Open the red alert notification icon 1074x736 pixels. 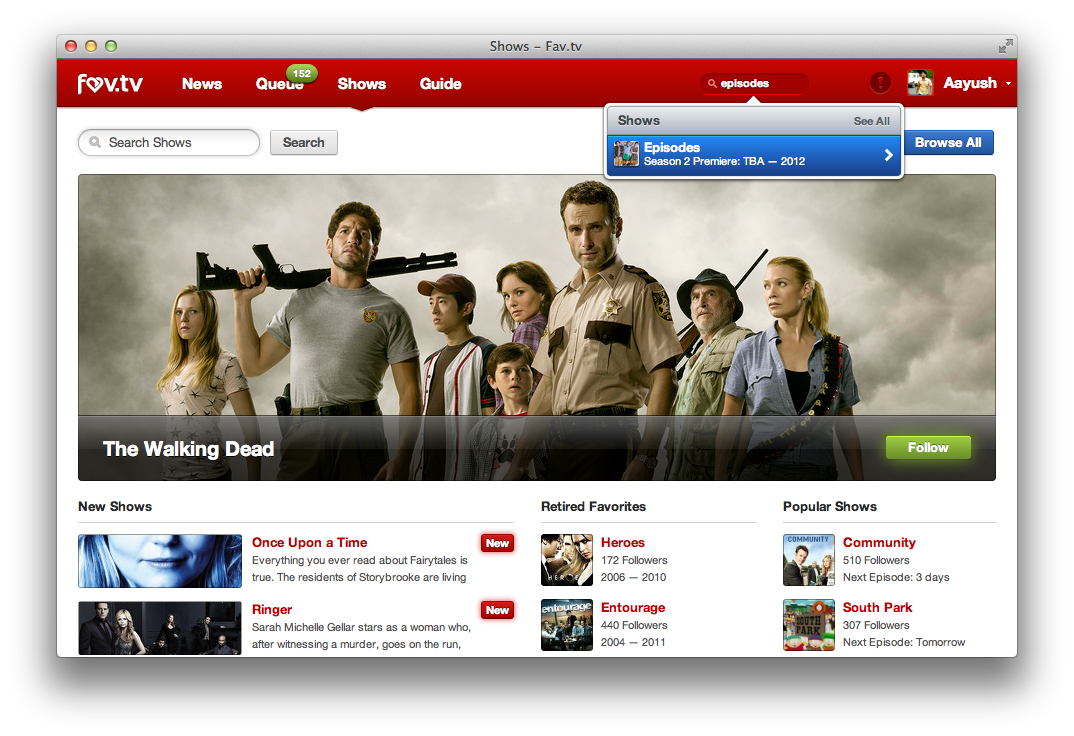[x=880, y=83]
